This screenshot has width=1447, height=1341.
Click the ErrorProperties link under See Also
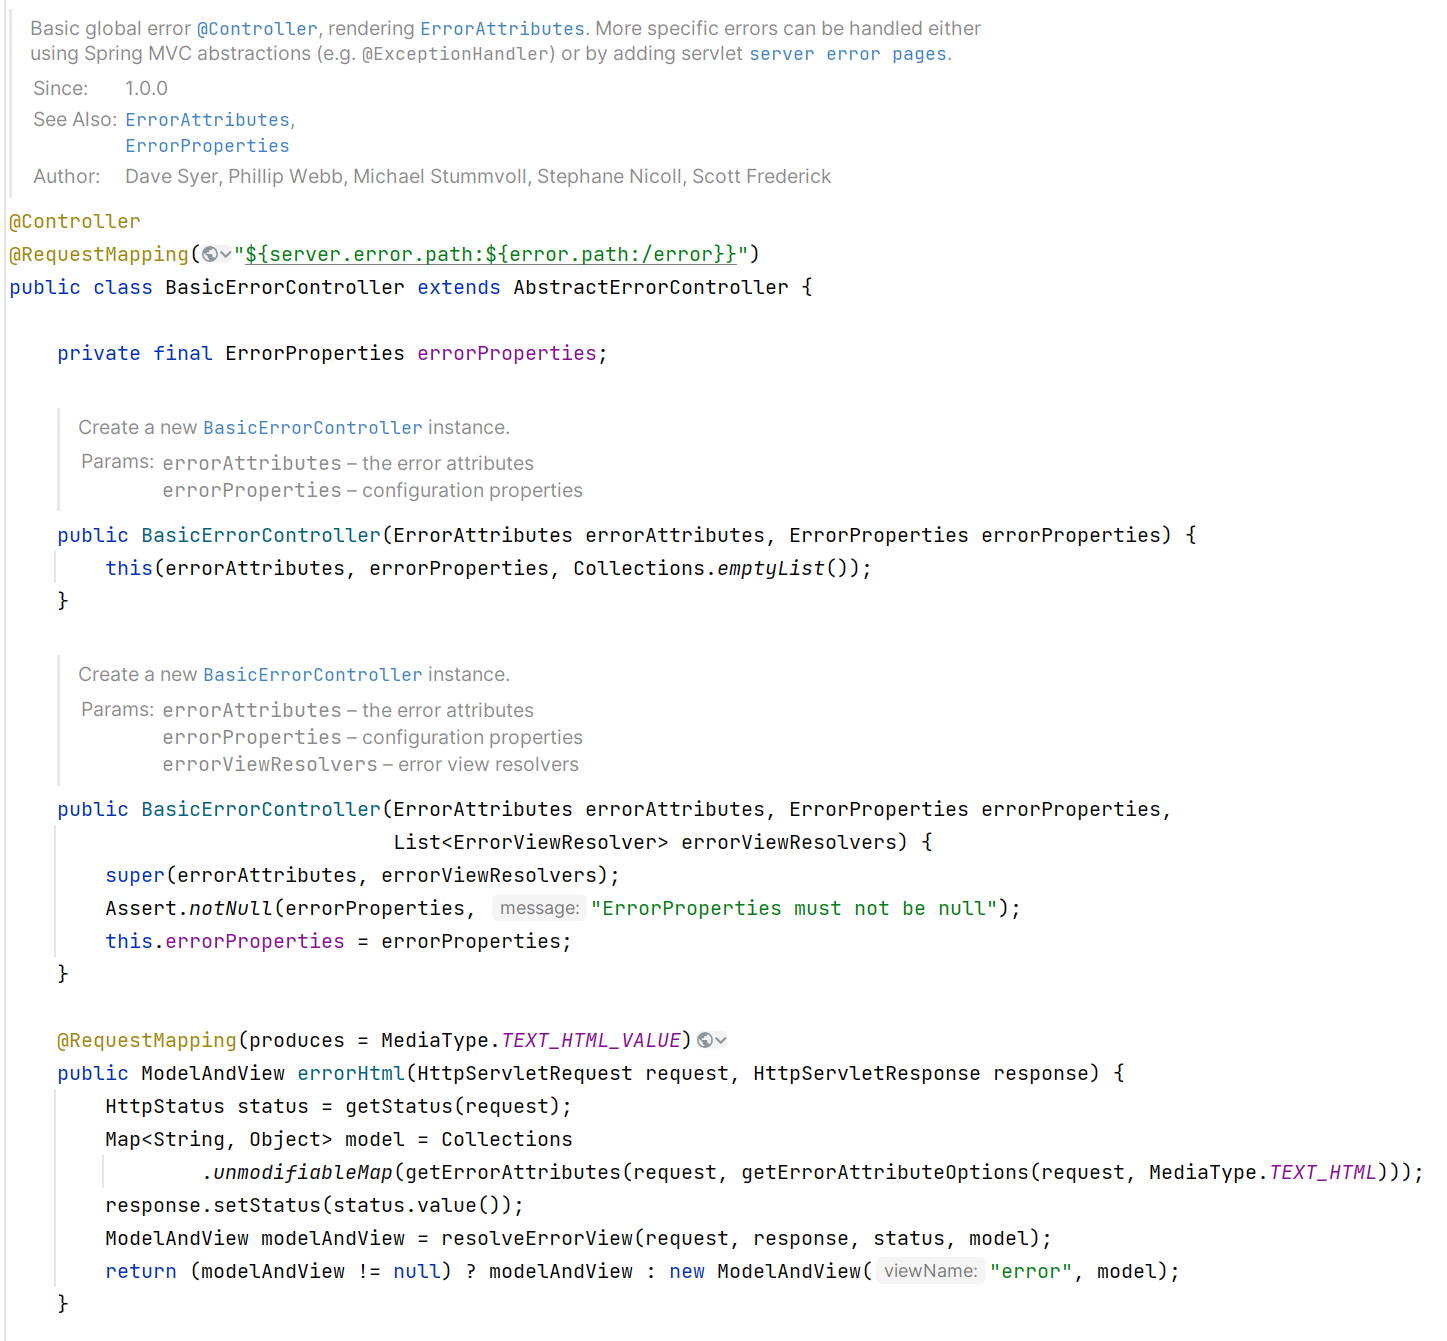coord(207,146)
